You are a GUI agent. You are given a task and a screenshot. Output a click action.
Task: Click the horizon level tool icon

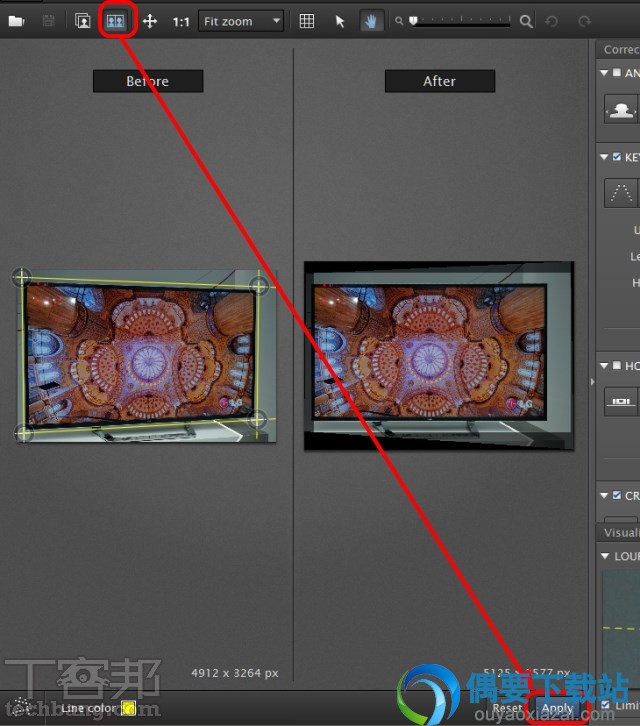click(621, 401)
